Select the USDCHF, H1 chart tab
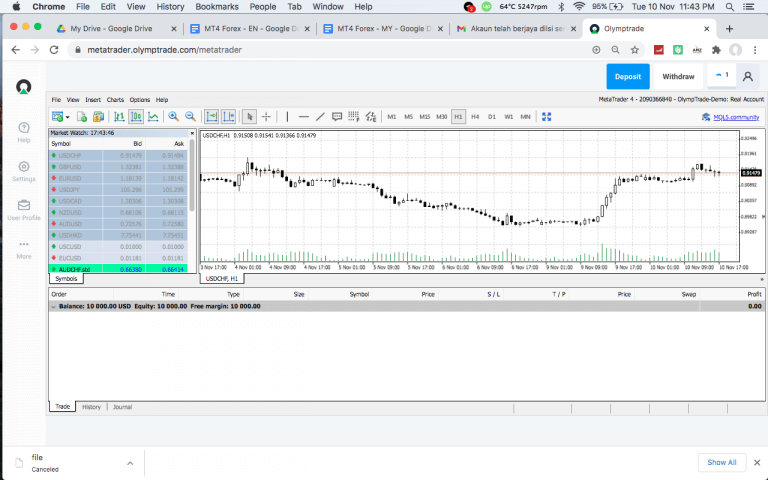Screen dimensions: 768x480 pyautogui.click(x=222, y=279)
